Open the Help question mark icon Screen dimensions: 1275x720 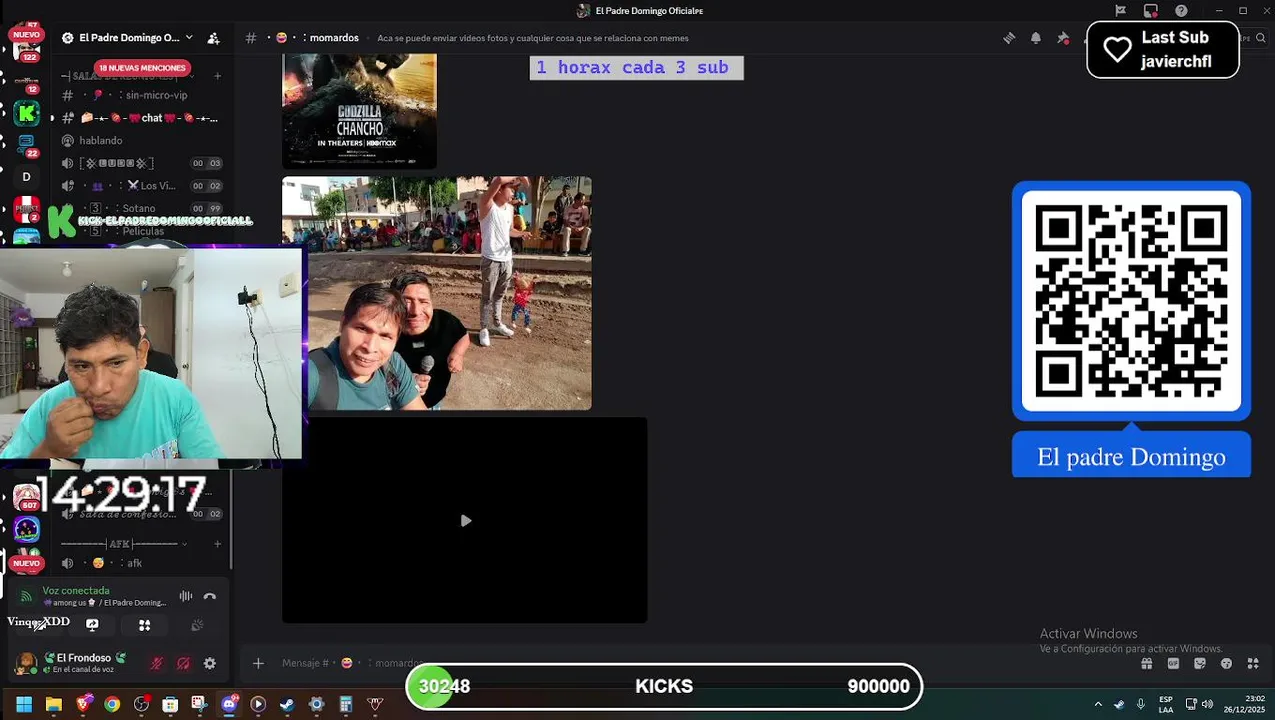click(1181, 11)
